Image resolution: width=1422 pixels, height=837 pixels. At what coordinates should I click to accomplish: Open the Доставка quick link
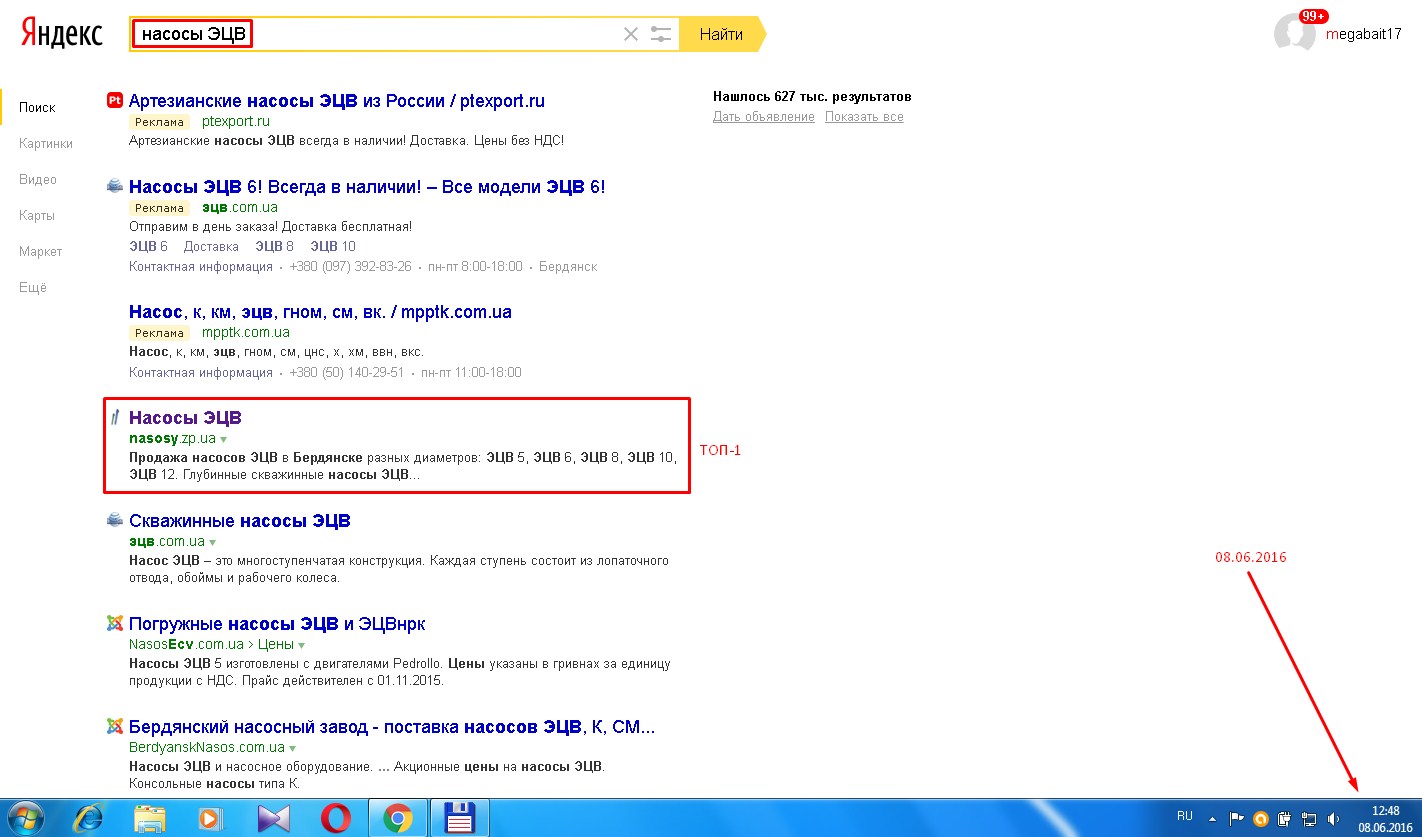(x=211, y=246)
